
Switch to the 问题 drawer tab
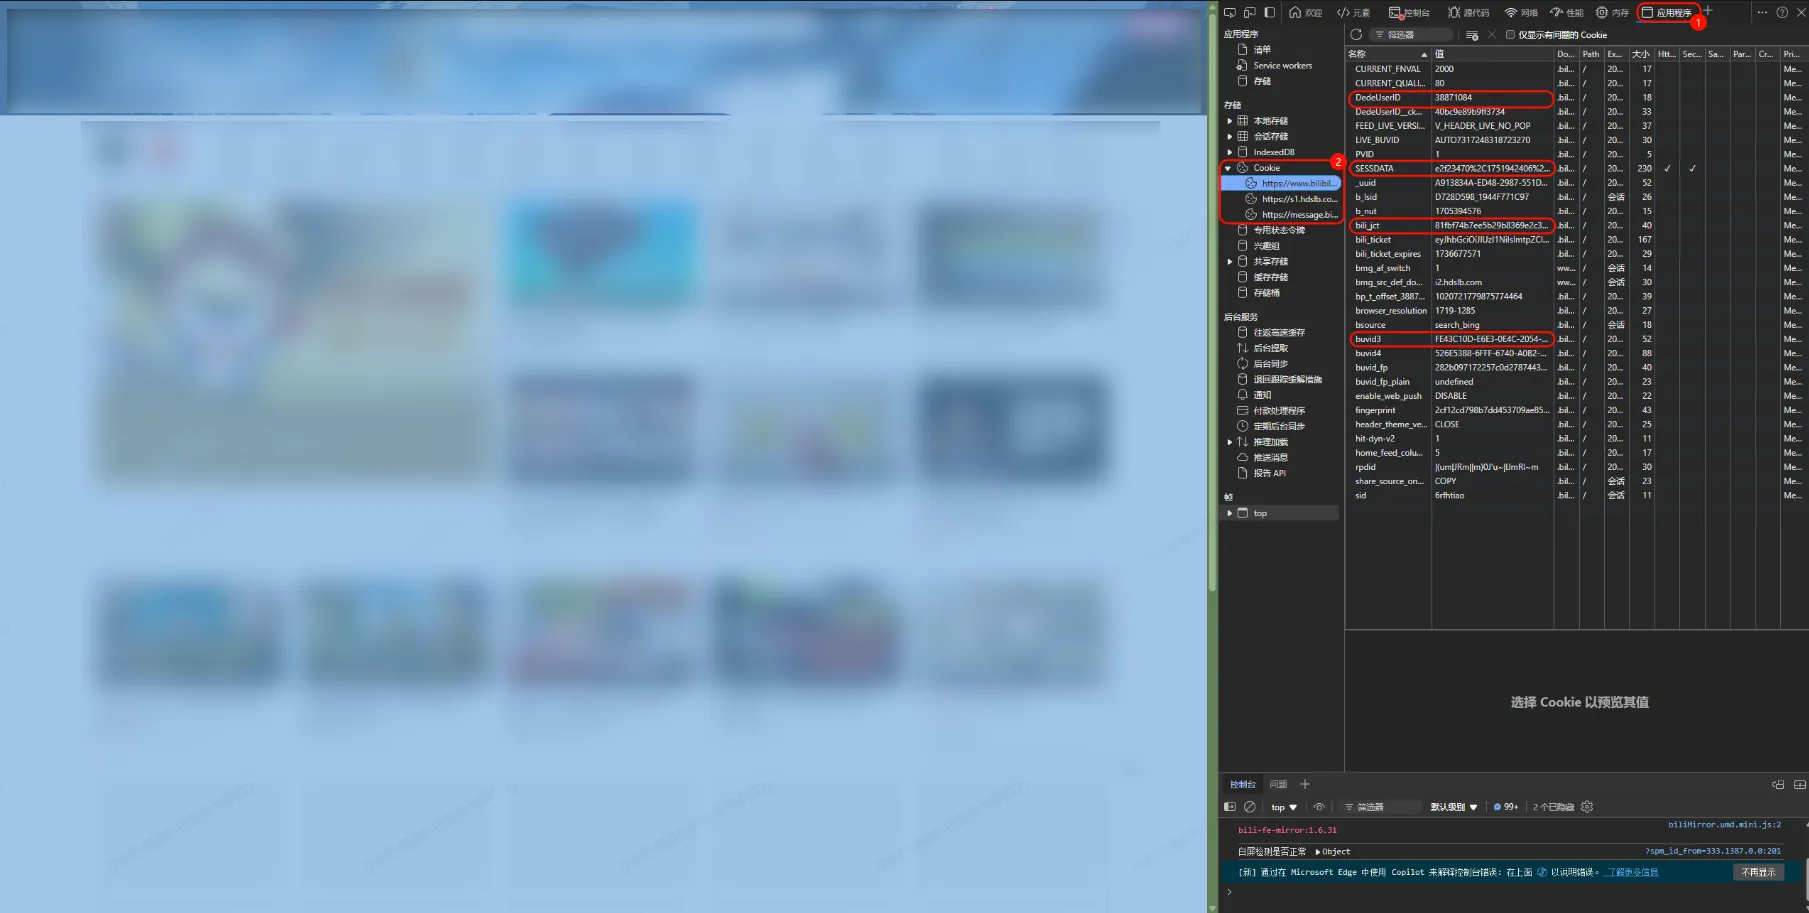coord(1278,785)
